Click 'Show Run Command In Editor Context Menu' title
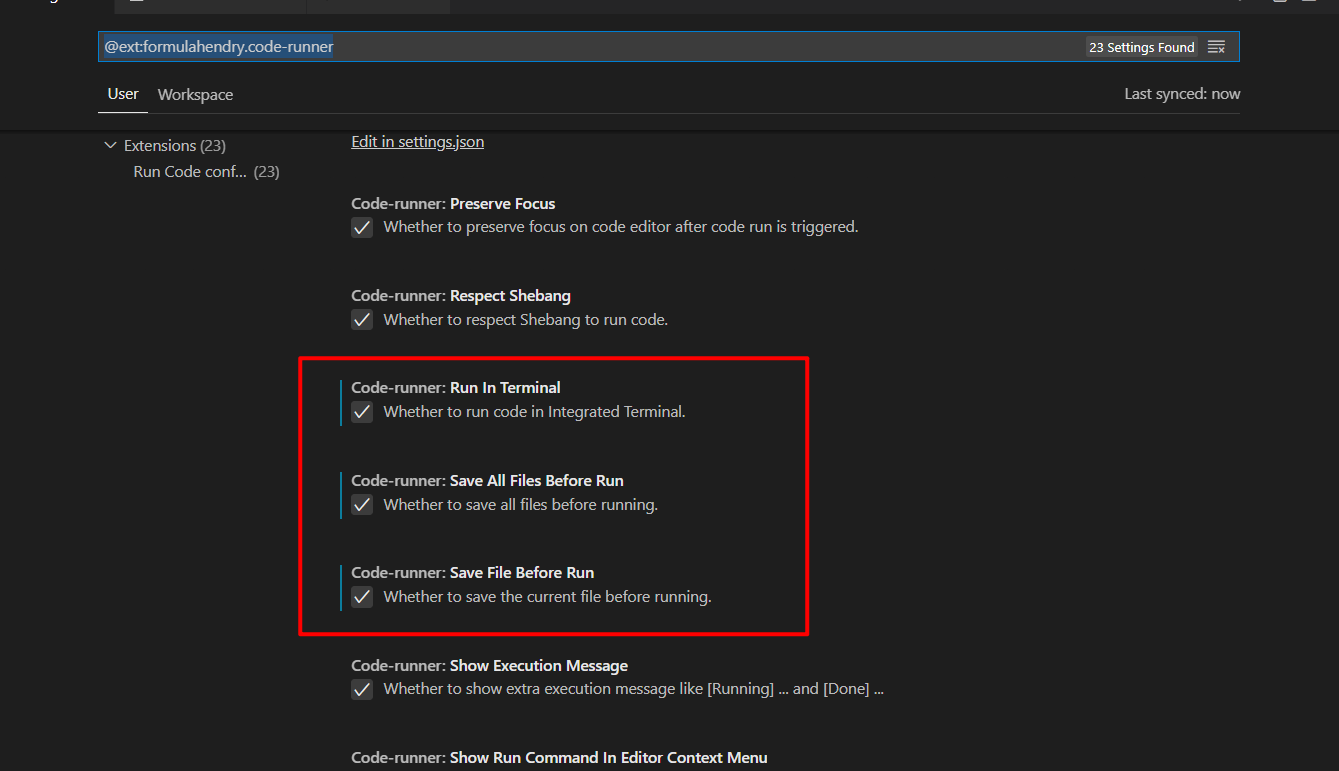Image resolution: width=1339 pixels, height=771 pixels. click(x=609, y=758)
